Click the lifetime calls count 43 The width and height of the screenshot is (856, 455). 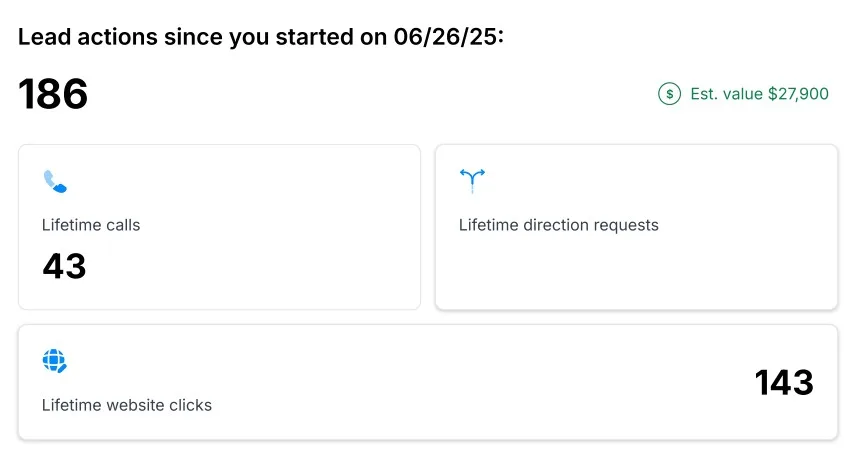coord(64,266)
